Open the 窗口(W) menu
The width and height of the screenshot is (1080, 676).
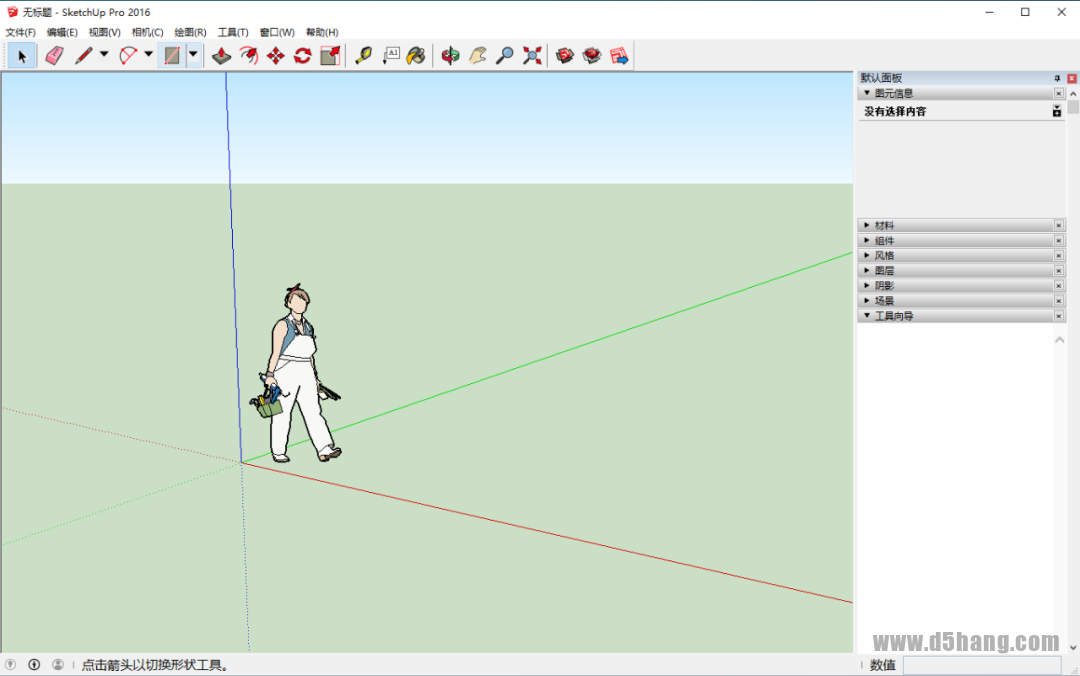coord(277,32)
